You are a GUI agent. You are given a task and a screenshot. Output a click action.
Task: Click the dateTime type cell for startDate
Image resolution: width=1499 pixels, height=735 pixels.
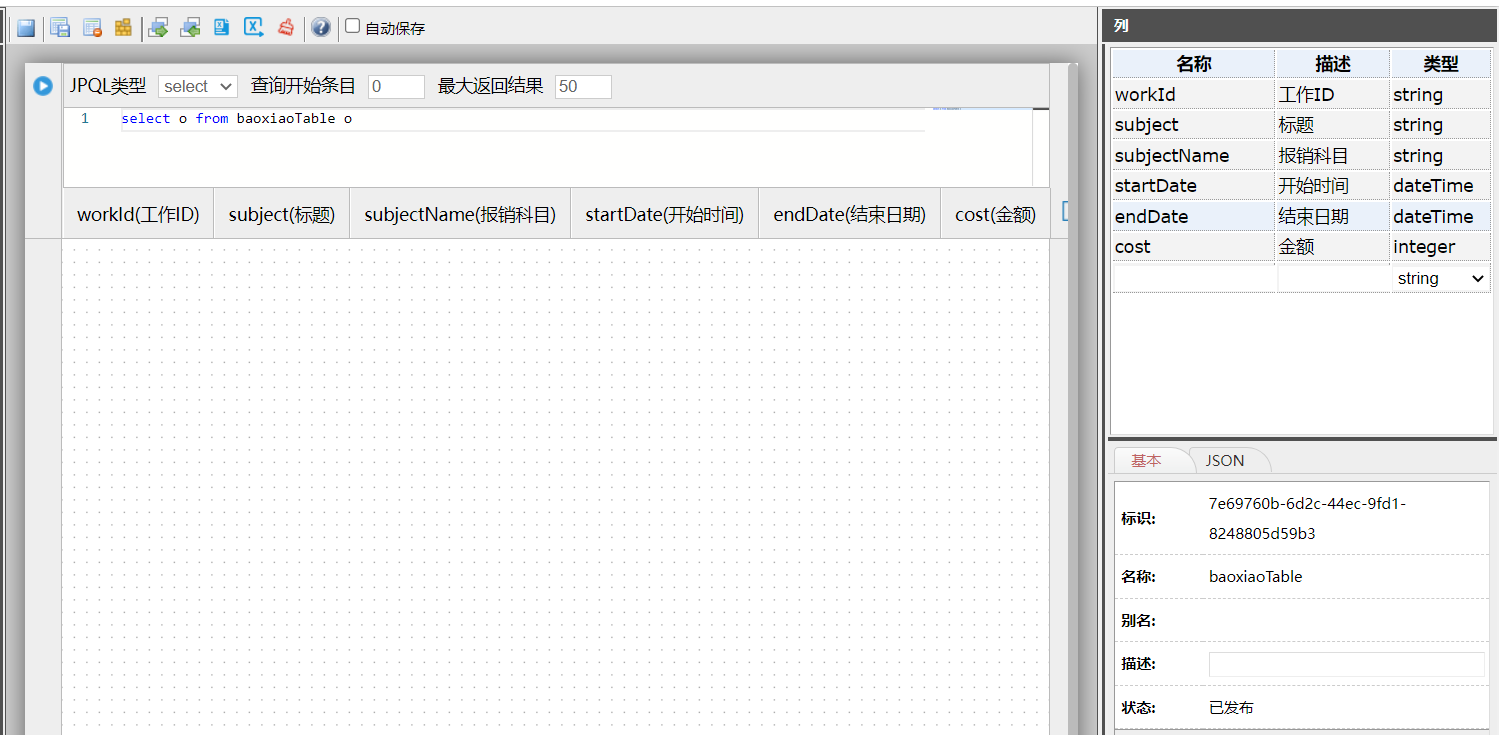point(1441,186)
